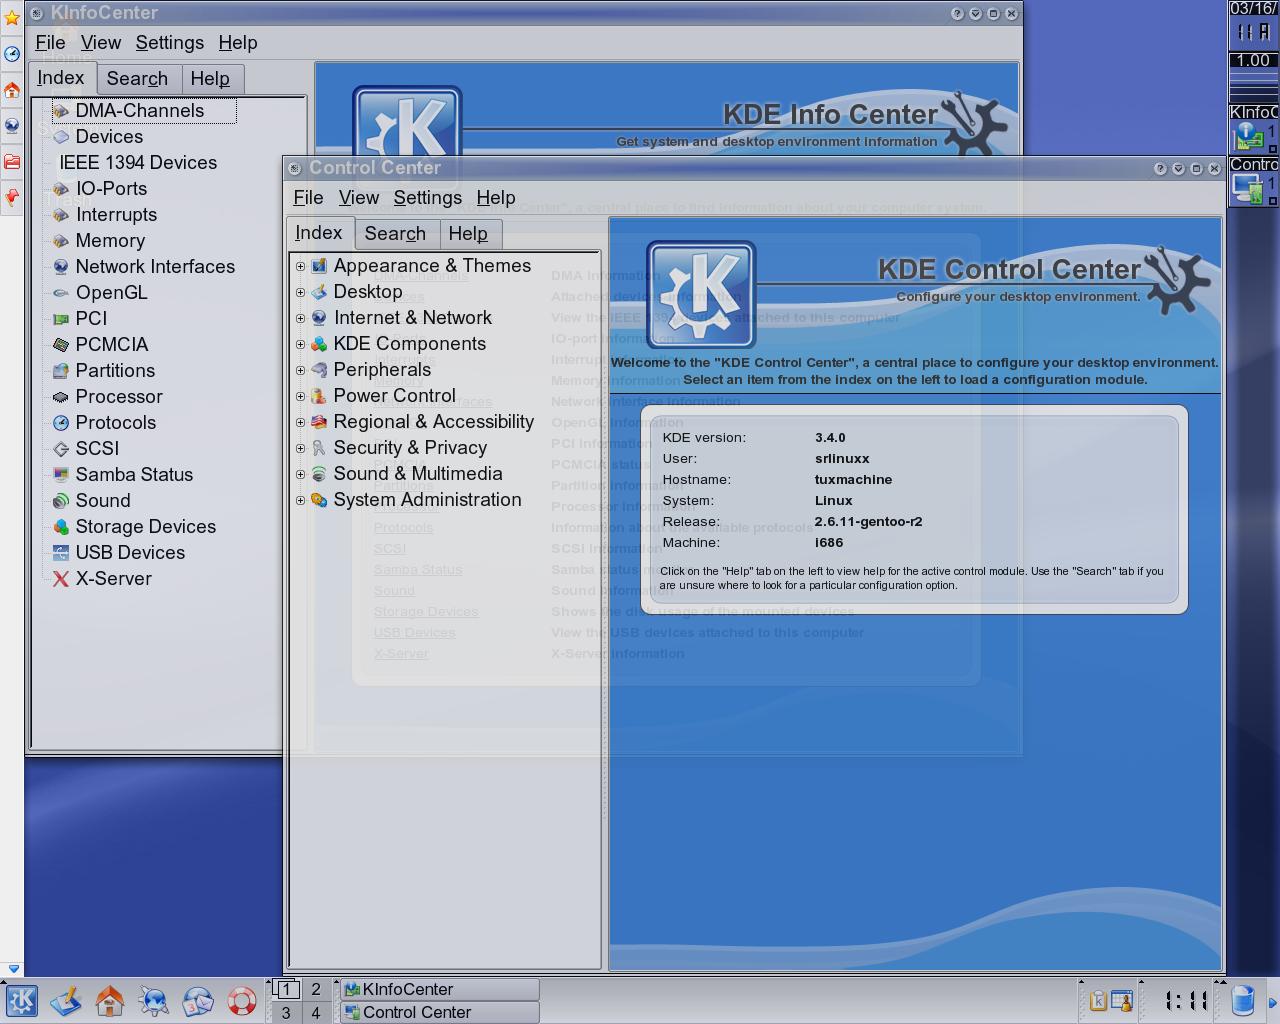Open the Trash icon in the panel

(x=1242, y=1000)
